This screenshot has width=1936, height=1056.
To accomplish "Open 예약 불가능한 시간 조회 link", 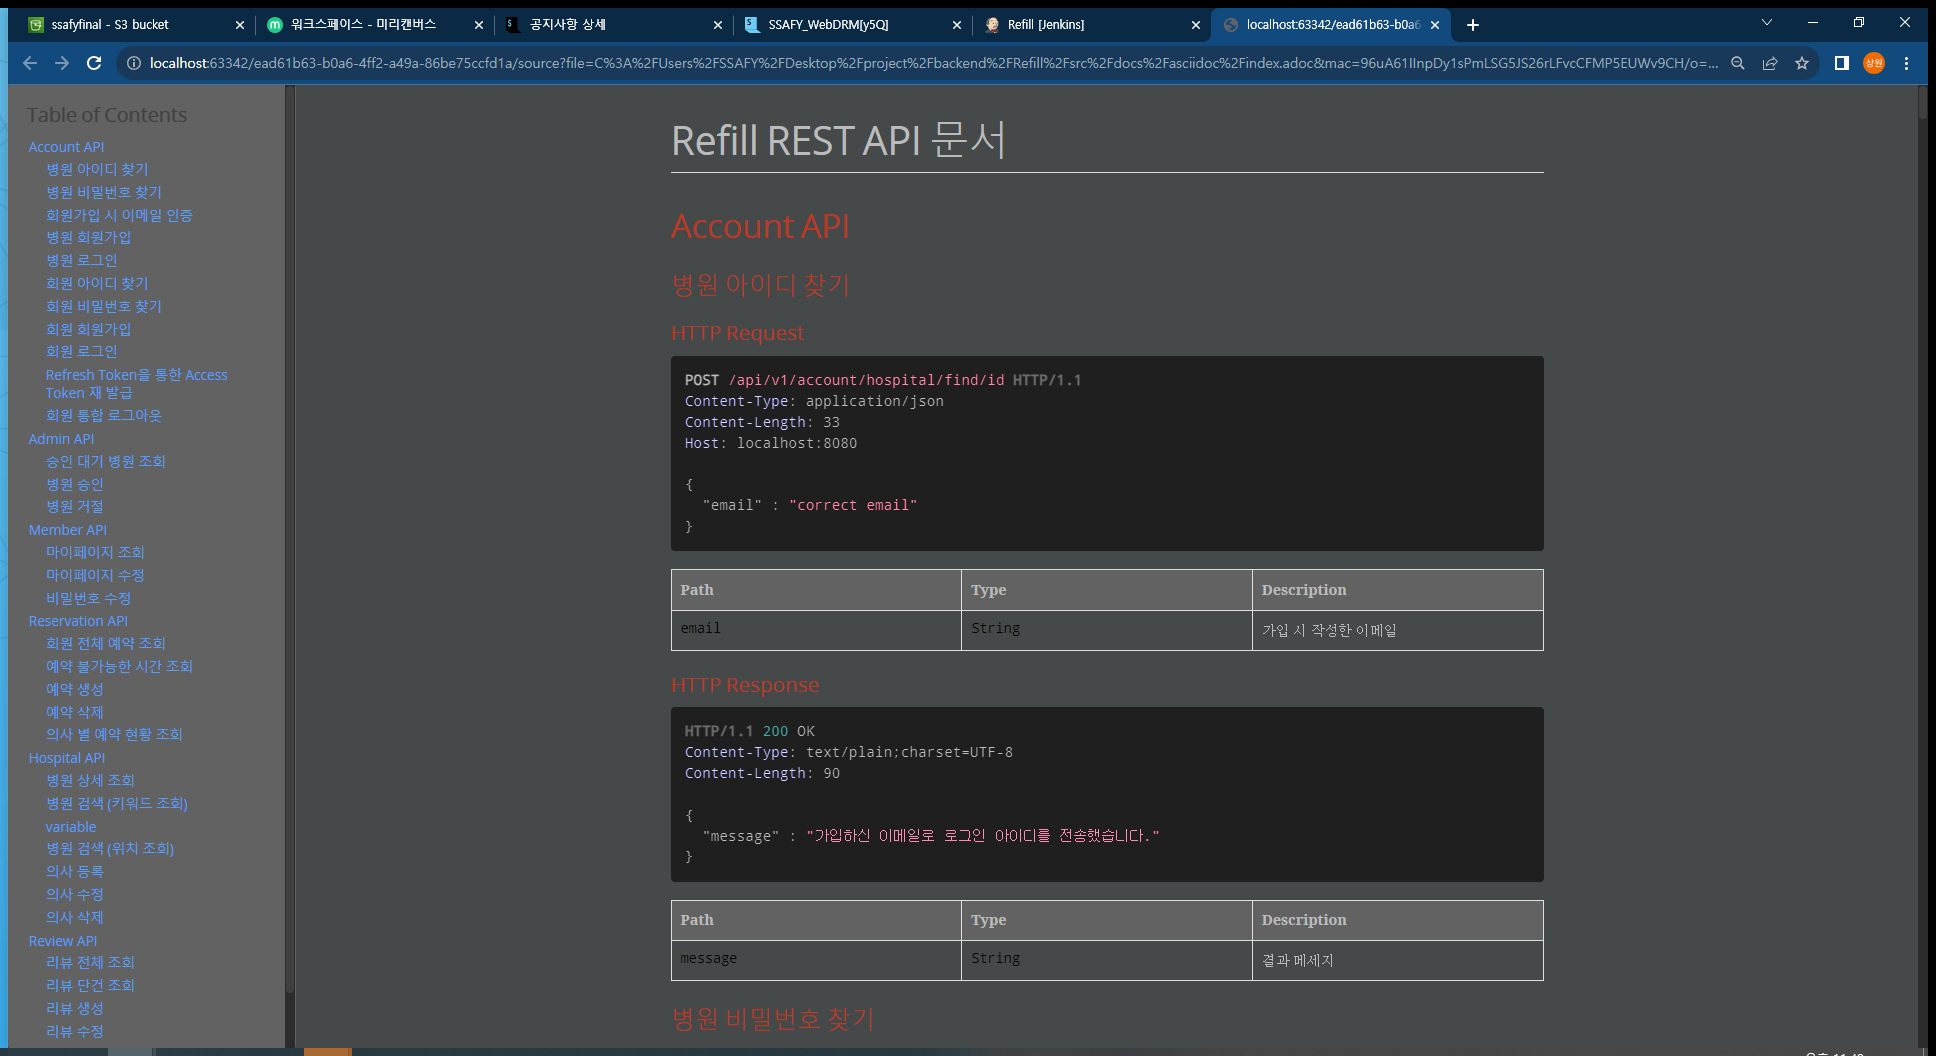I will 119,666.
